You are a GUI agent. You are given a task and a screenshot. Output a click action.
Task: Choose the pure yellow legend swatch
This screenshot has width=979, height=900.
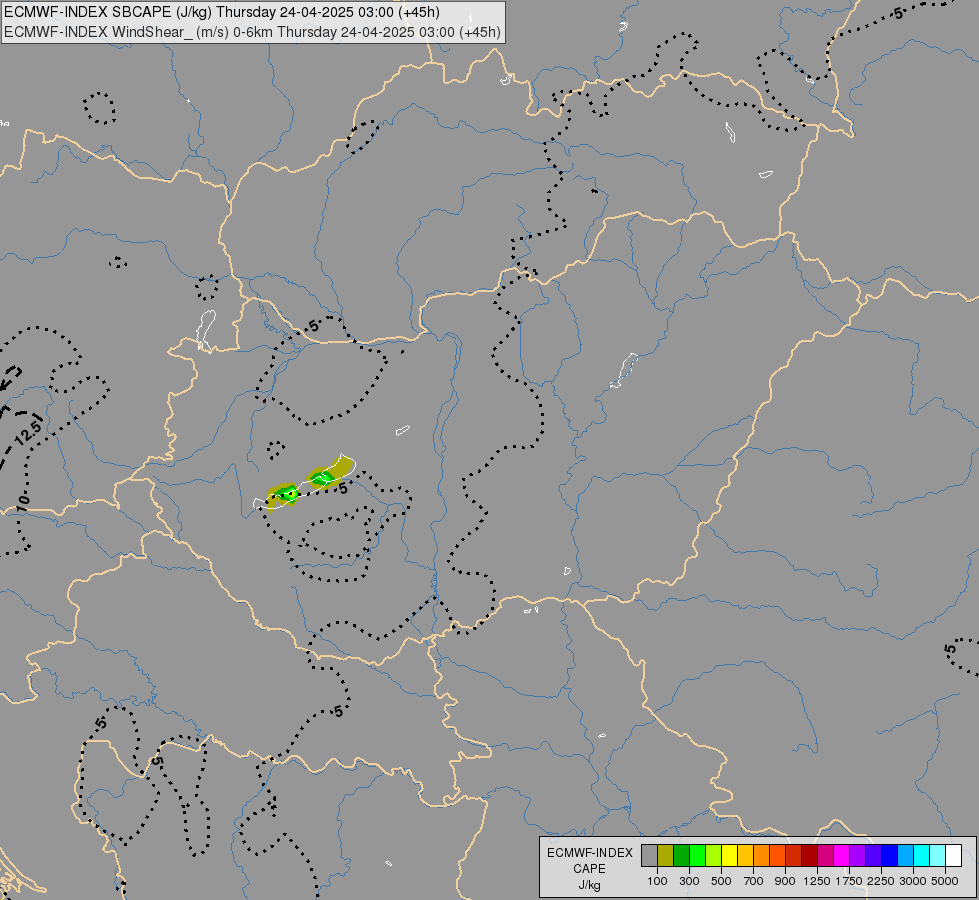pyautogui.click(x=729, y=855)
